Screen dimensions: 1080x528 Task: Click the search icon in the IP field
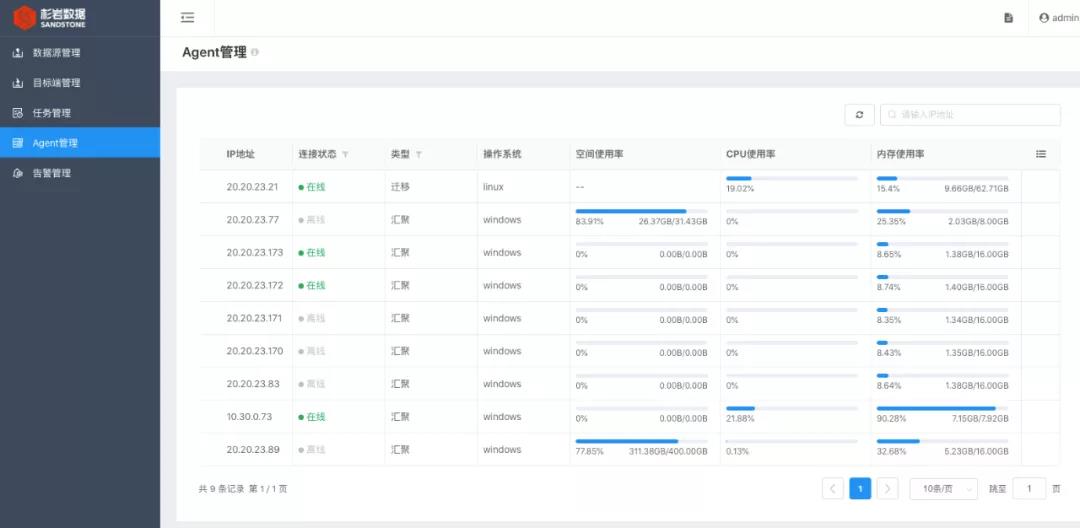click(893, 115)
